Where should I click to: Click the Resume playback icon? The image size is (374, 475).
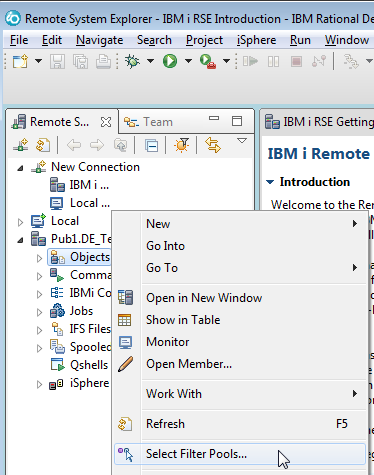[x=250, y=61]
